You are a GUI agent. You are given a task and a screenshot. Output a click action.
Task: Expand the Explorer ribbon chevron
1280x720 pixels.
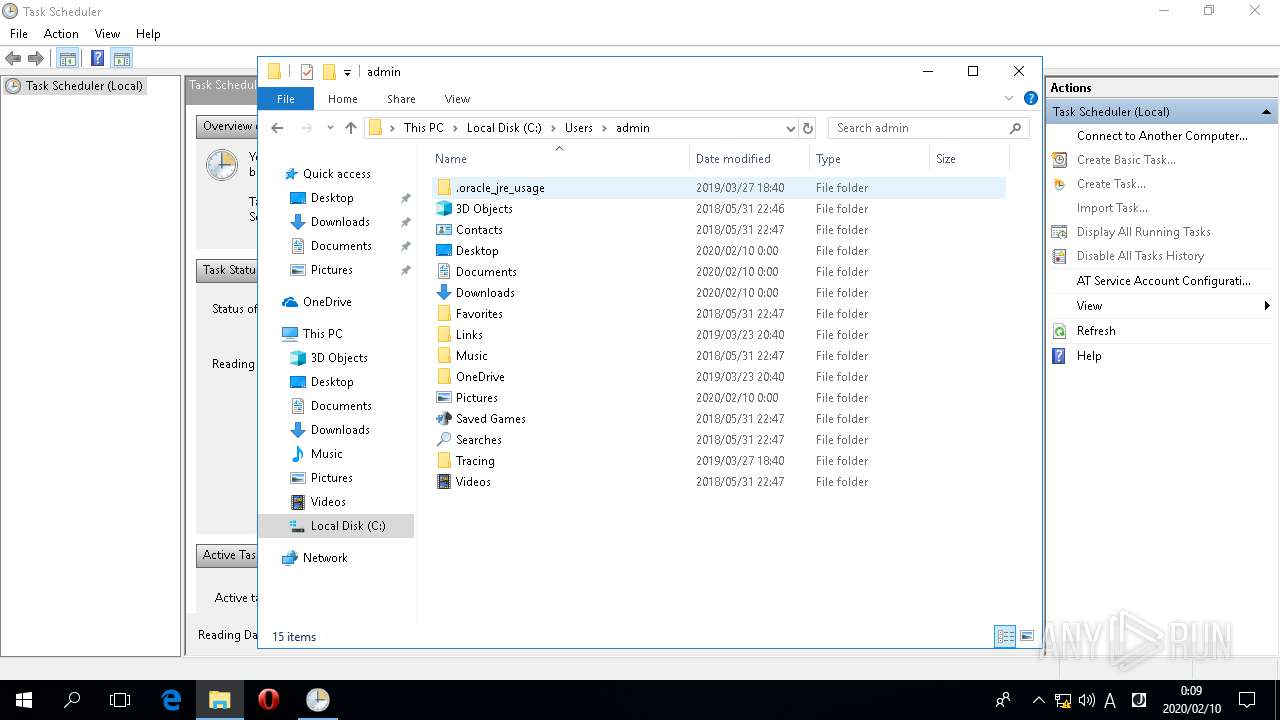(1009, 98)
